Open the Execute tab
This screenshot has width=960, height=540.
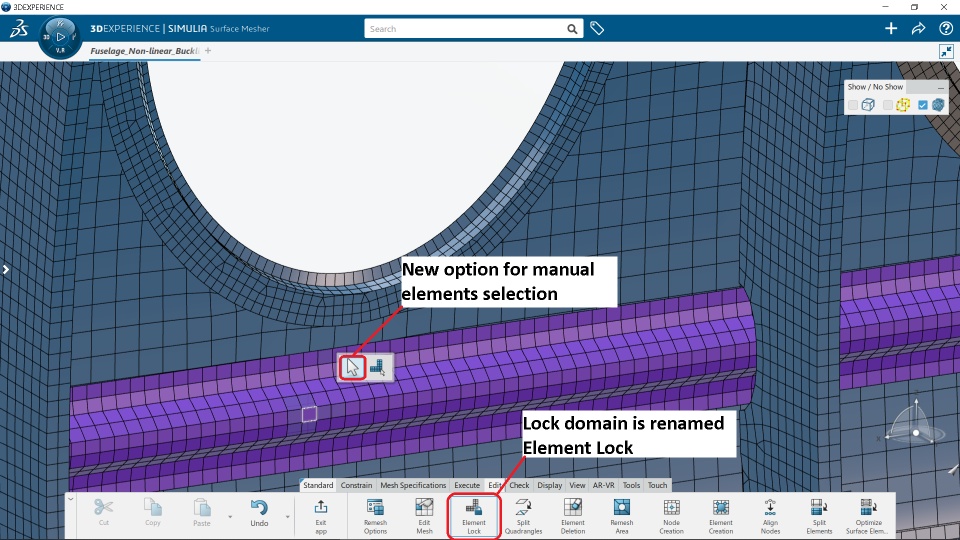pos(467,485)
